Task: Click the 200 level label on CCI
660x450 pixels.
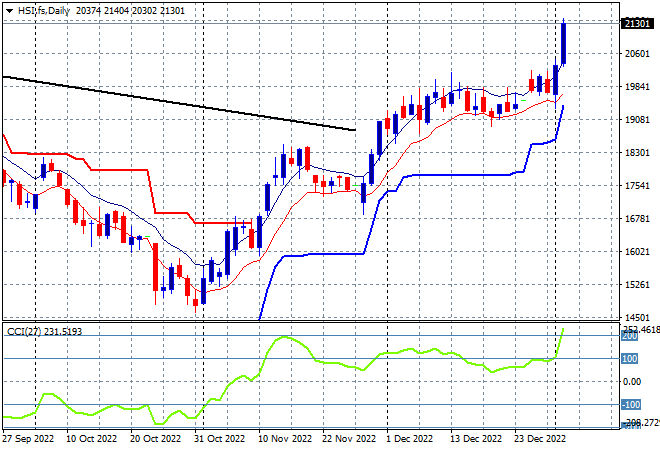Action: point(630,336)
